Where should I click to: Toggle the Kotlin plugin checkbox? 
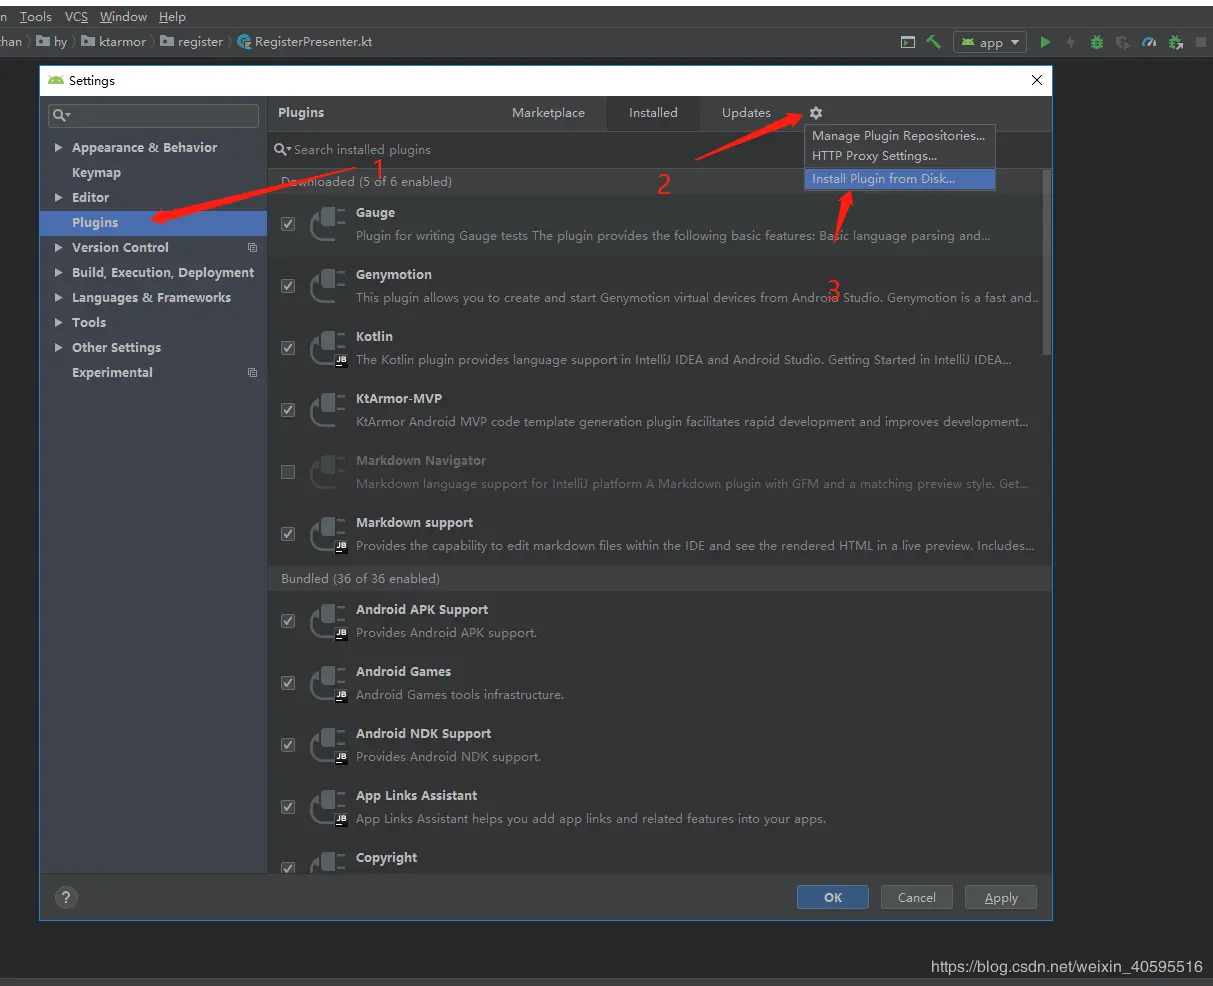[x=288, y=348]
